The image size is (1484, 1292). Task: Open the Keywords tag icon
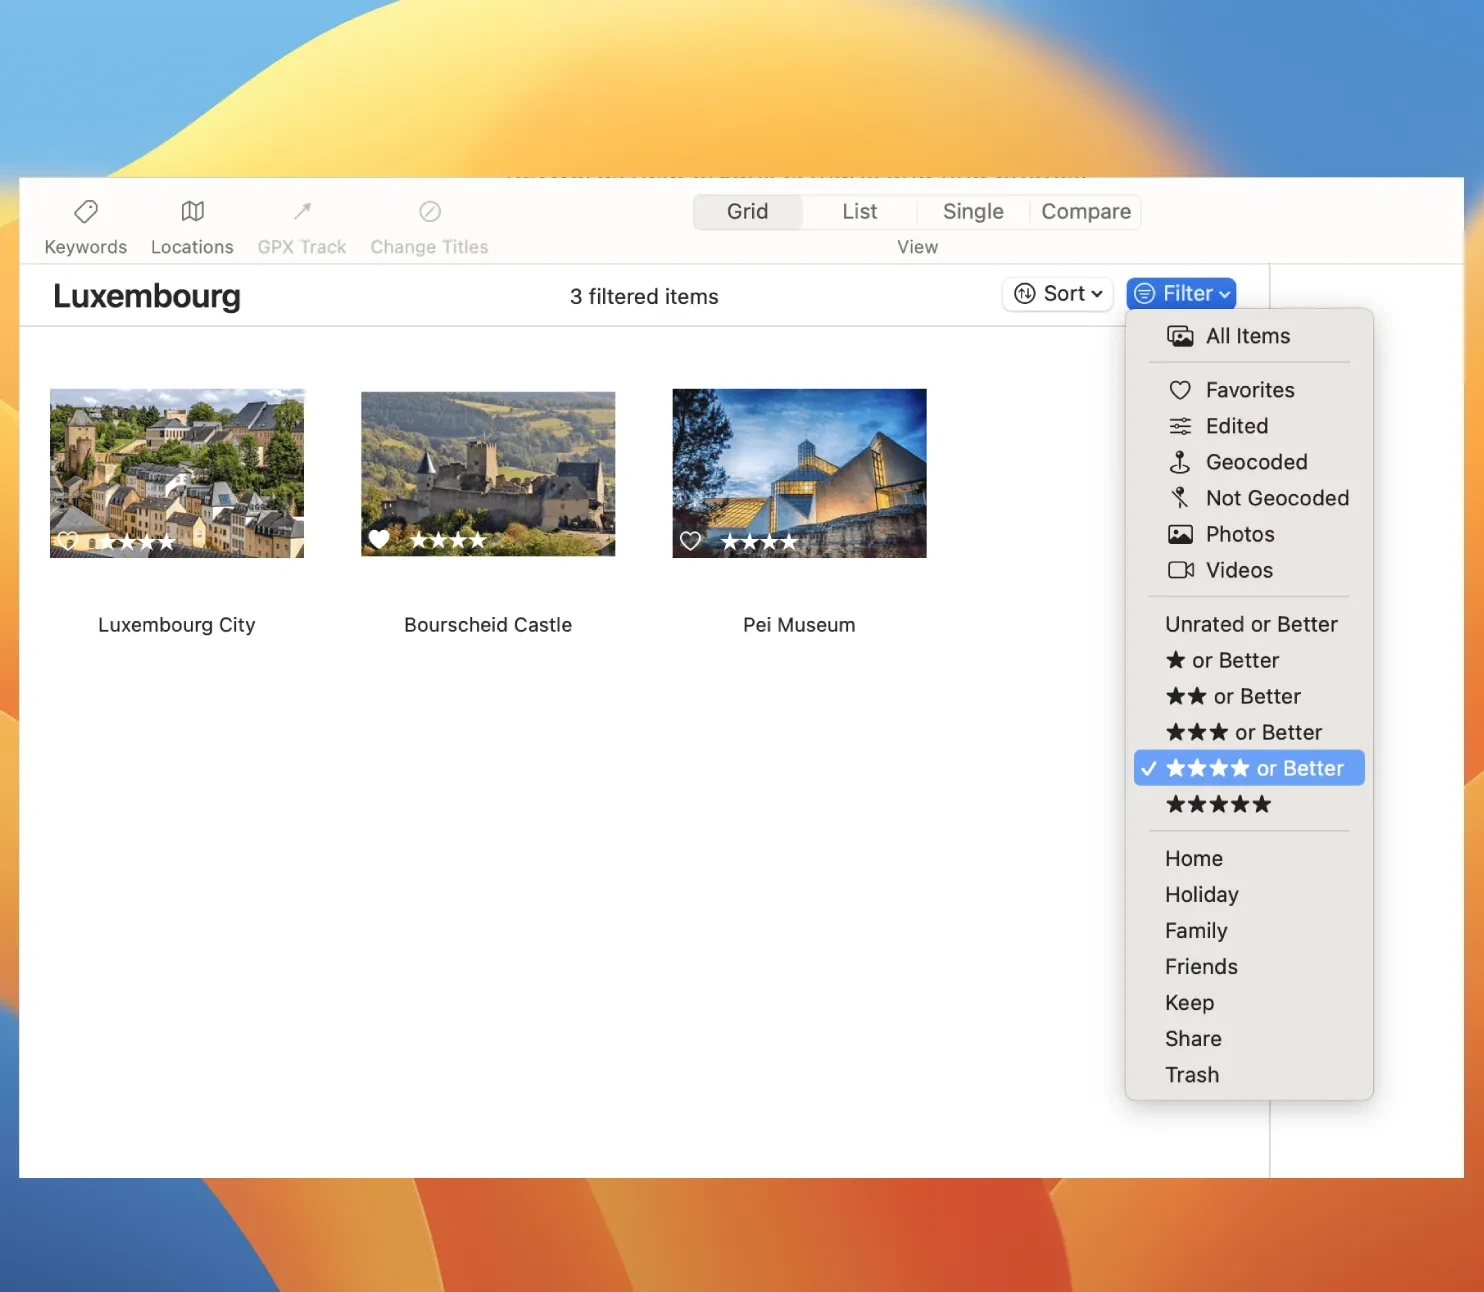pyautogui.click(x=86, y=212)
